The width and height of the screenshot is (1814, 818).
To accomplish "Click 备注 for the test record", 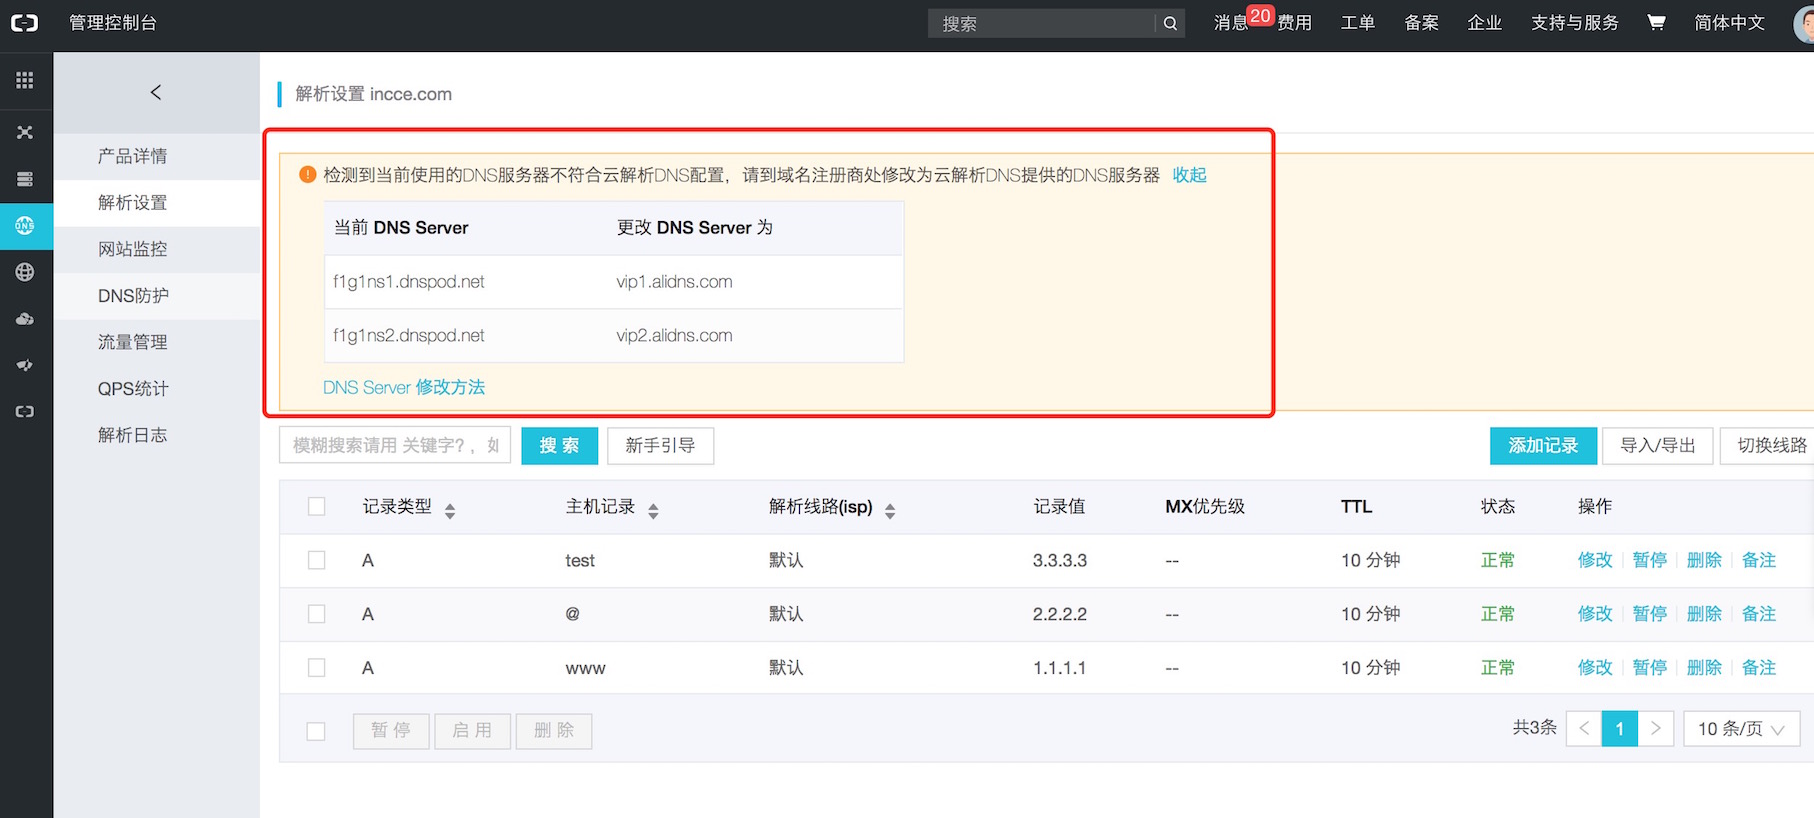I will click(x=1759, y=560).
